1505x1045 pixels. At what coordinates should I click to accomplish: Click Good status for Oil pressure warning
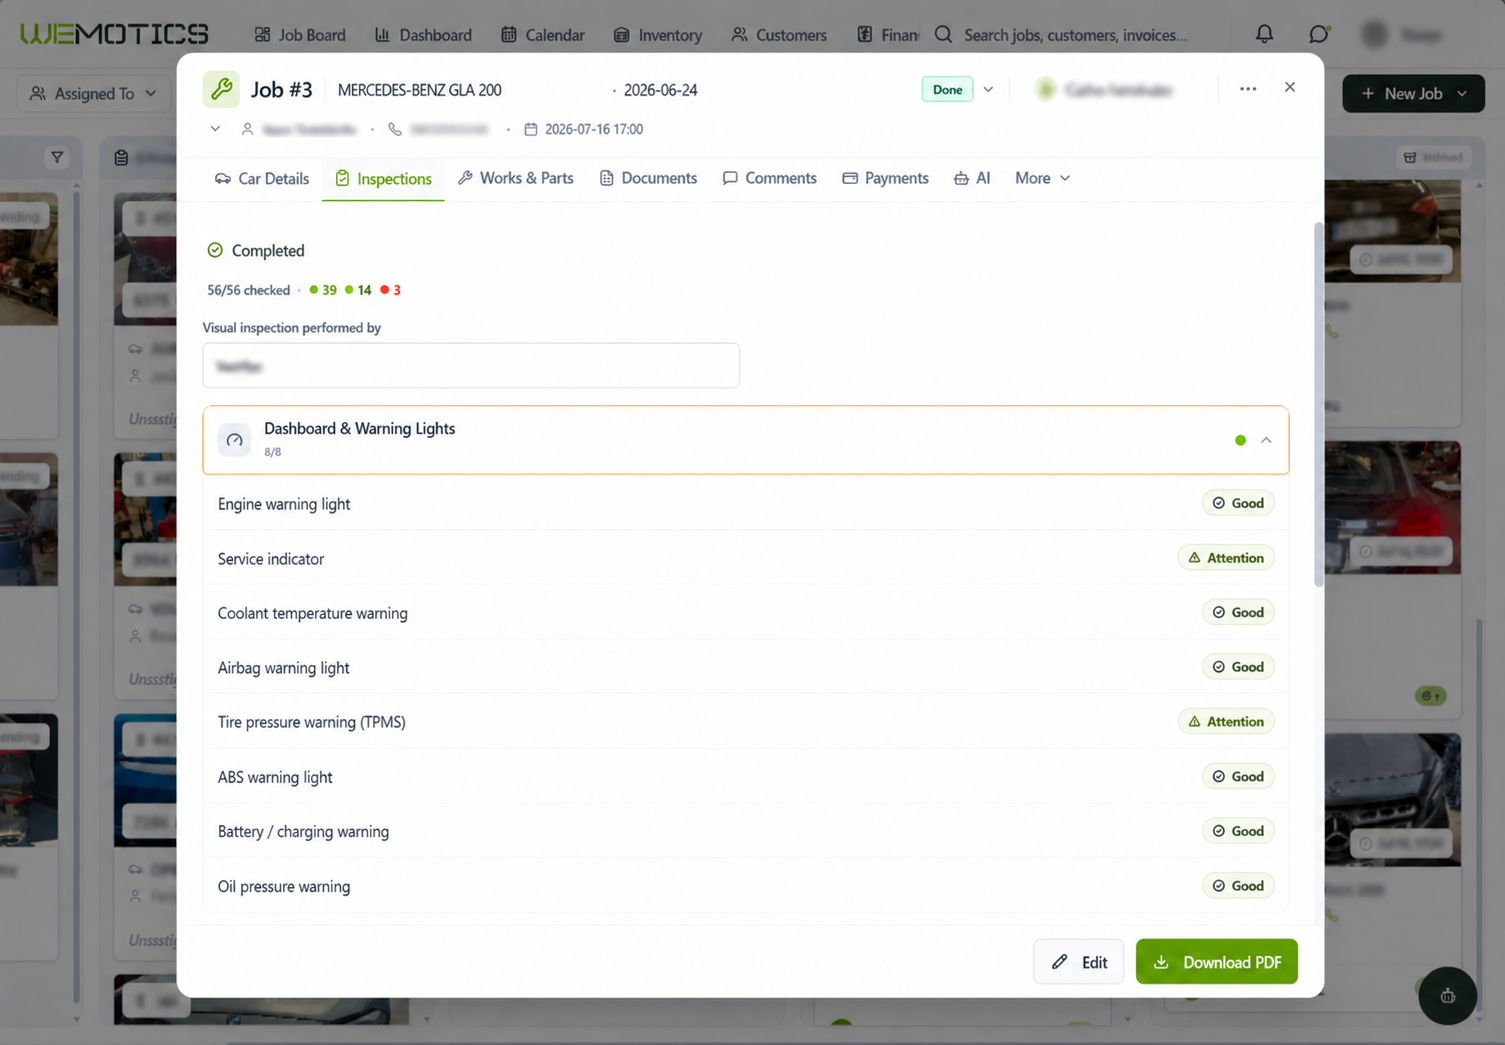pos(1238,885)
